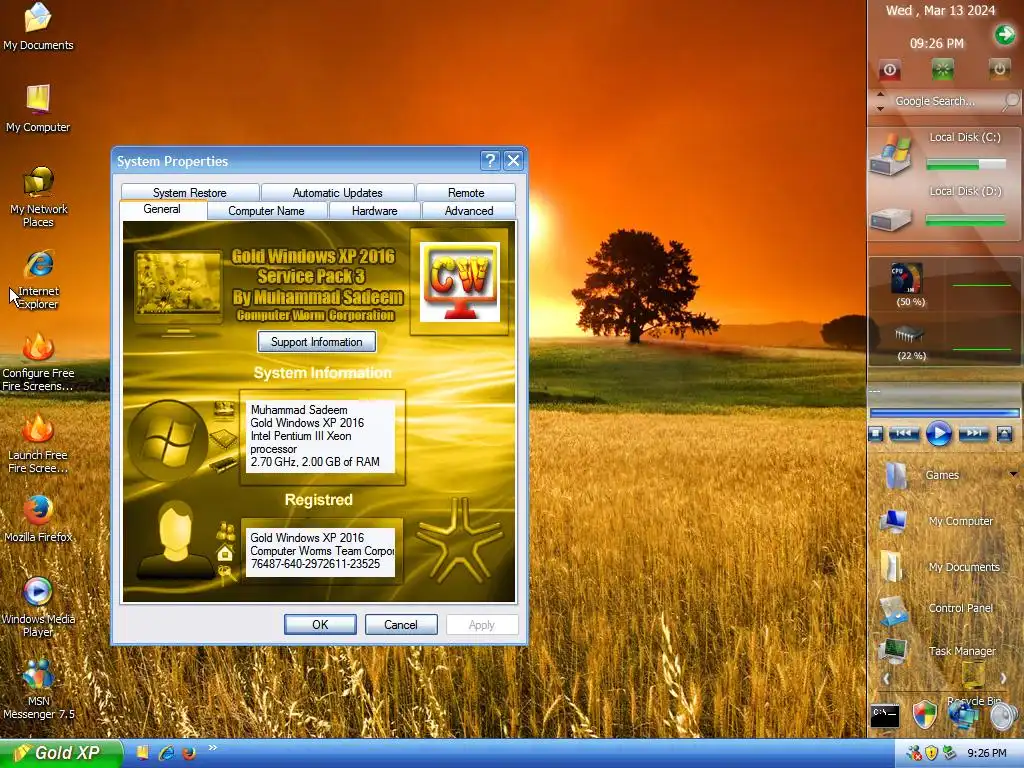1024x768 pixels.
Task: Click Local Disk (D:) usage bar
Action: (967, 220)
